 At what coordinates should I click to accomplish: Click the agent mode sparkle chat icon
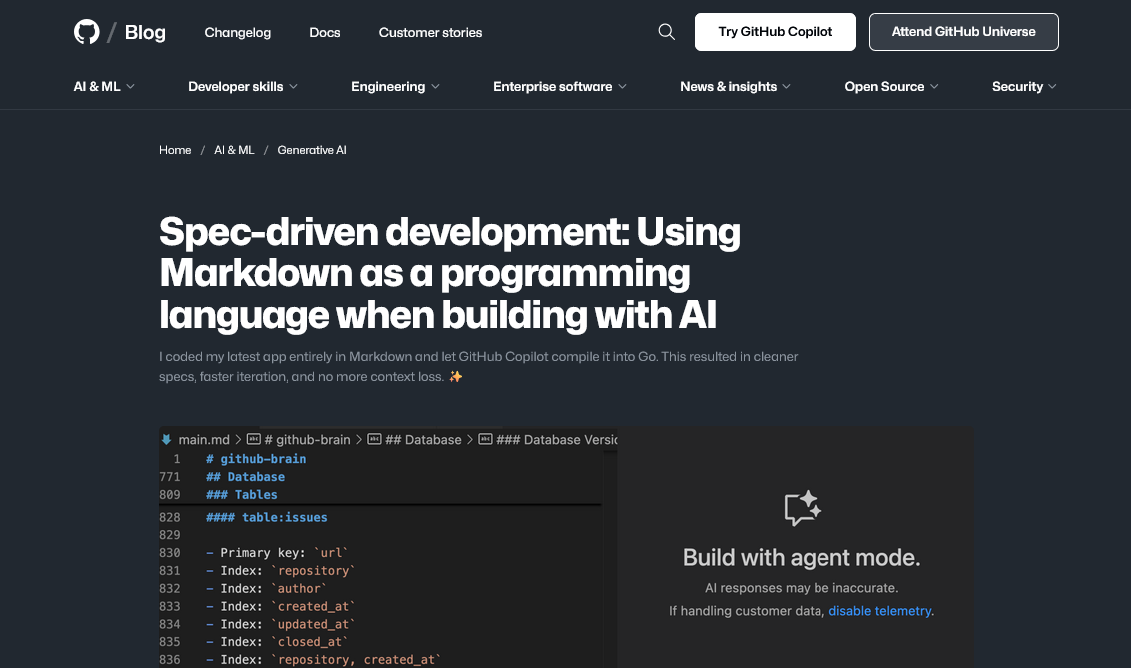point(801,508)
